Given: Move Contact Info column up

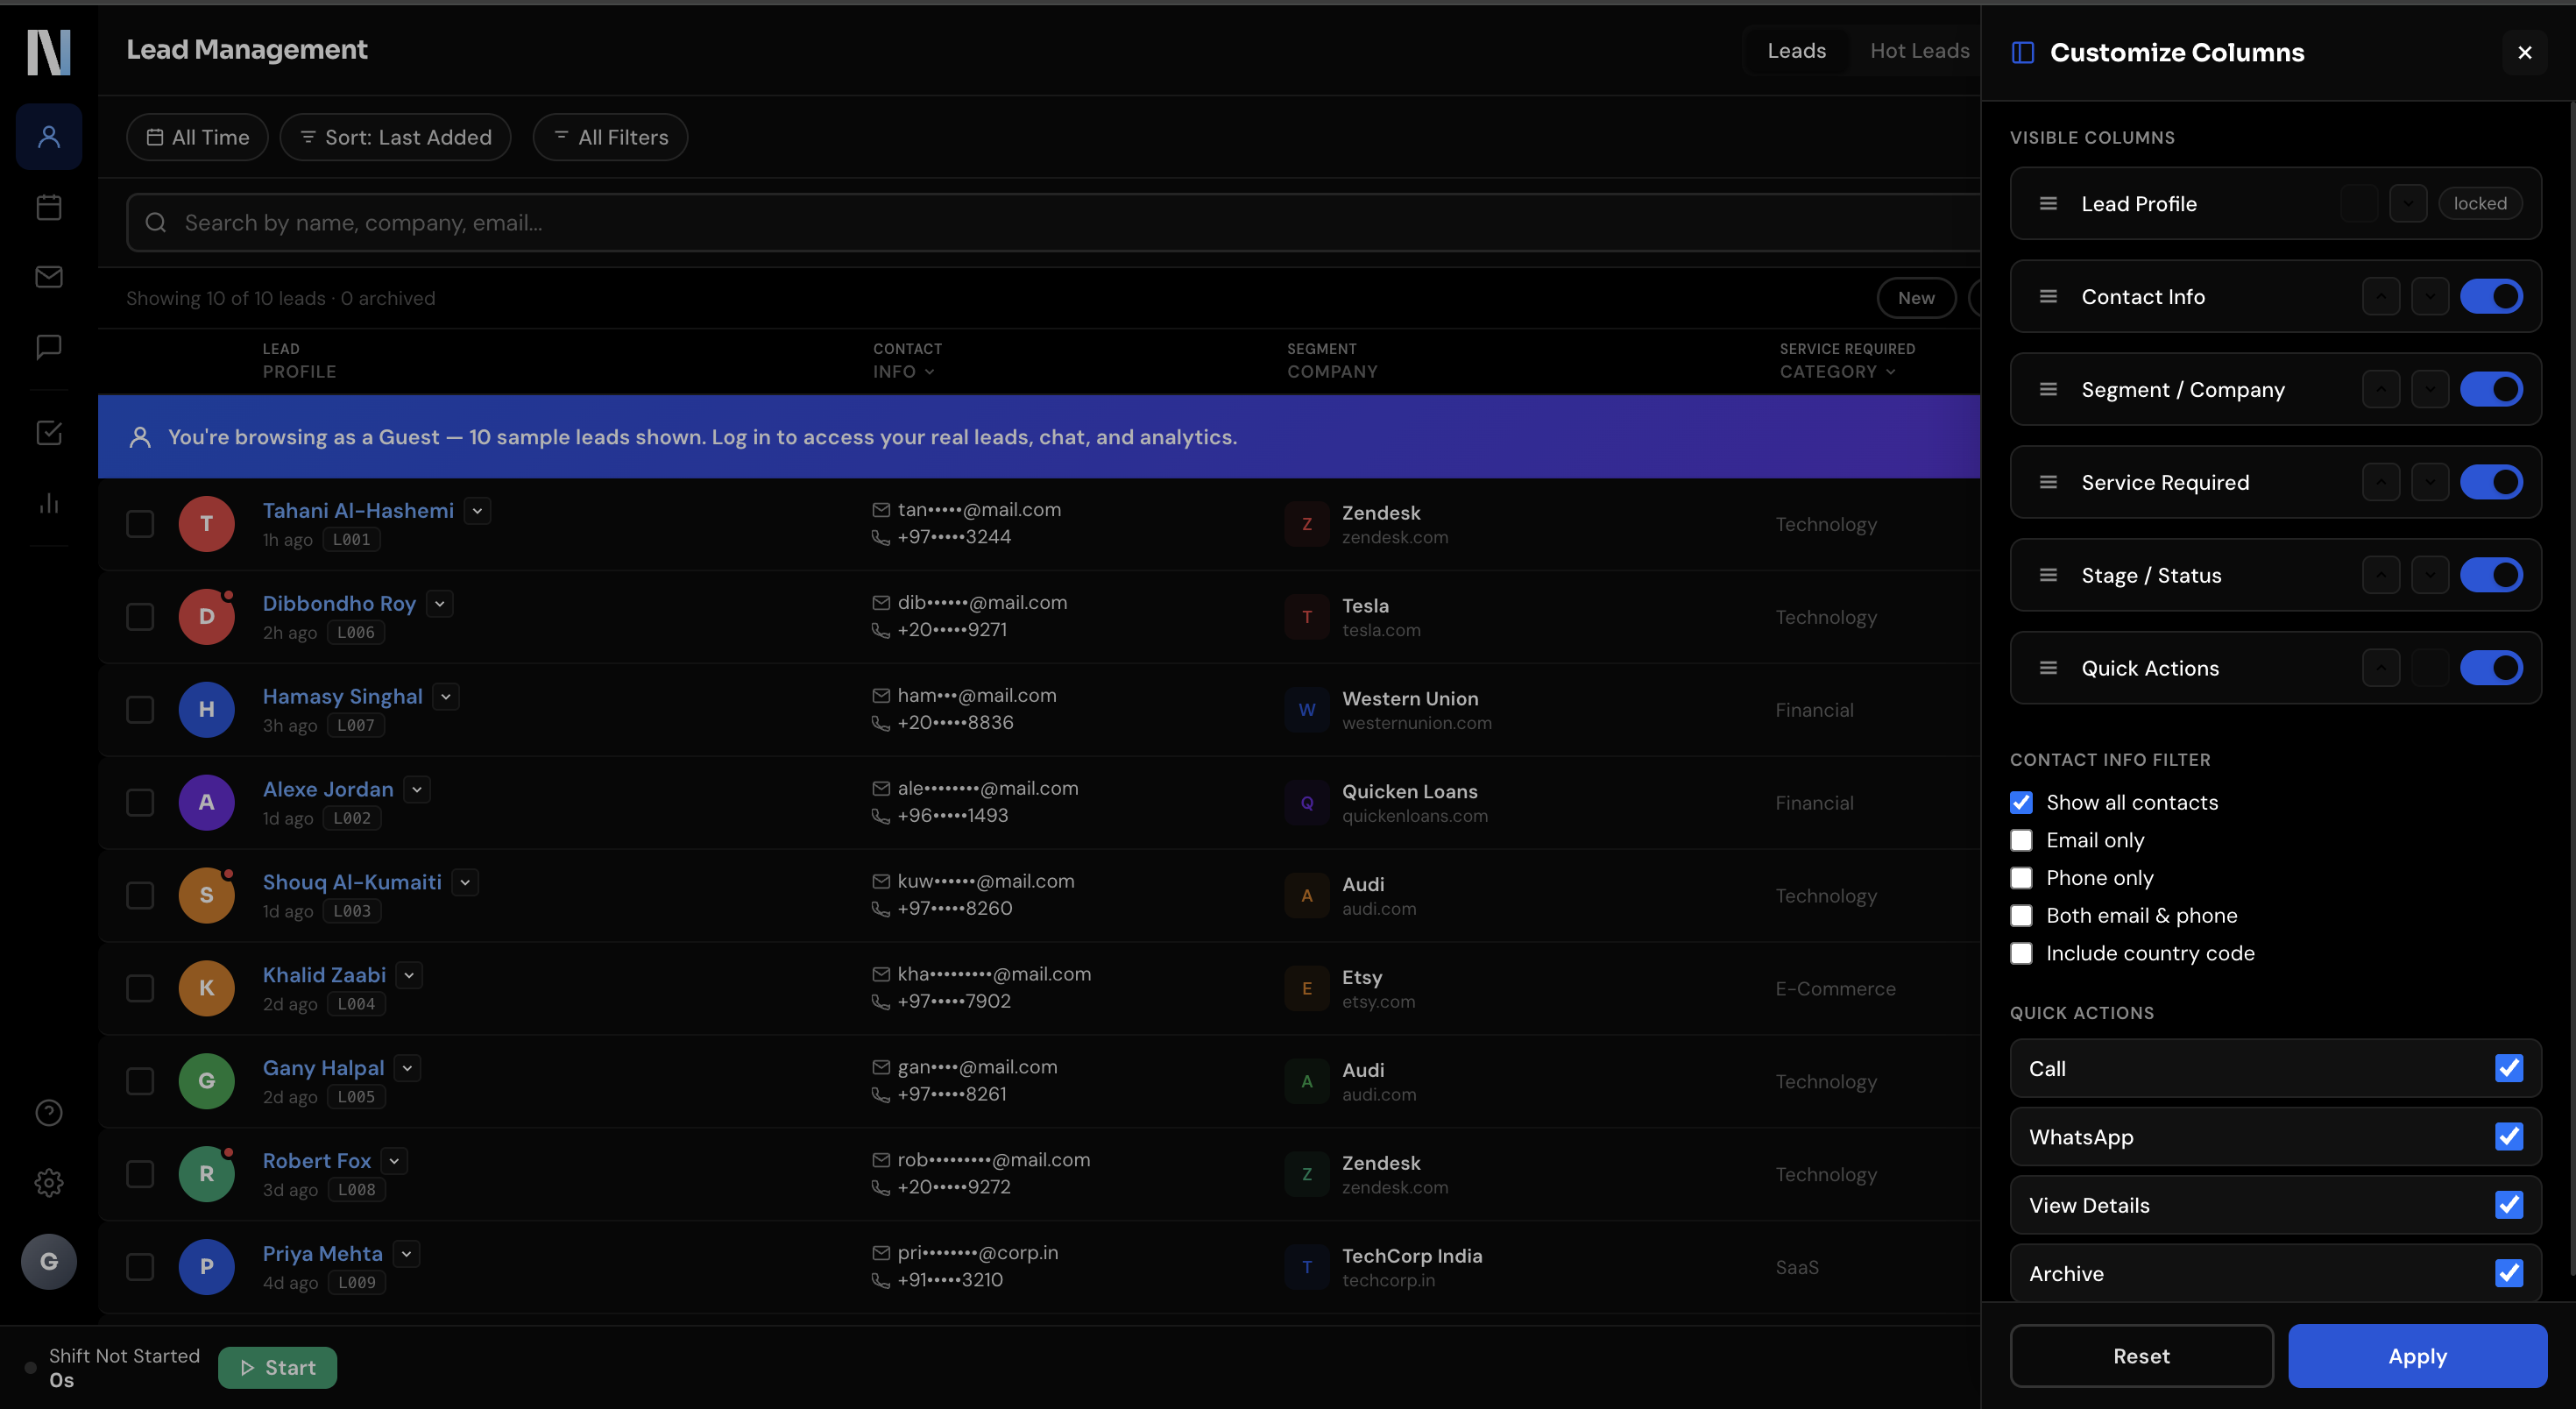Looking at the screenshot, I should (x=2381, y=296).
